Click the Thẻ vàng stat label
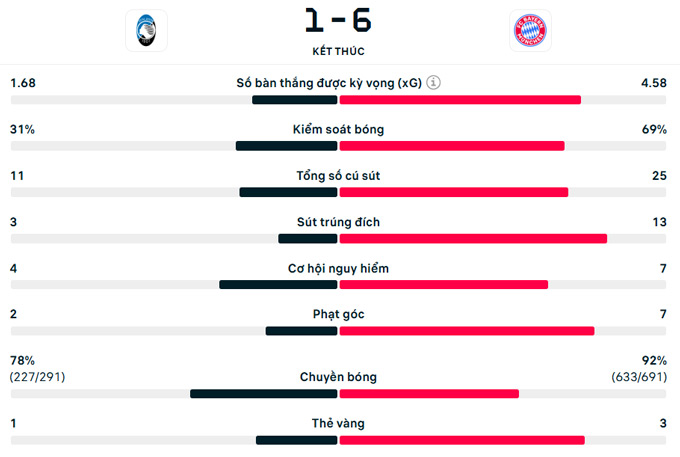Screen dimensions: 680x457 338,423
